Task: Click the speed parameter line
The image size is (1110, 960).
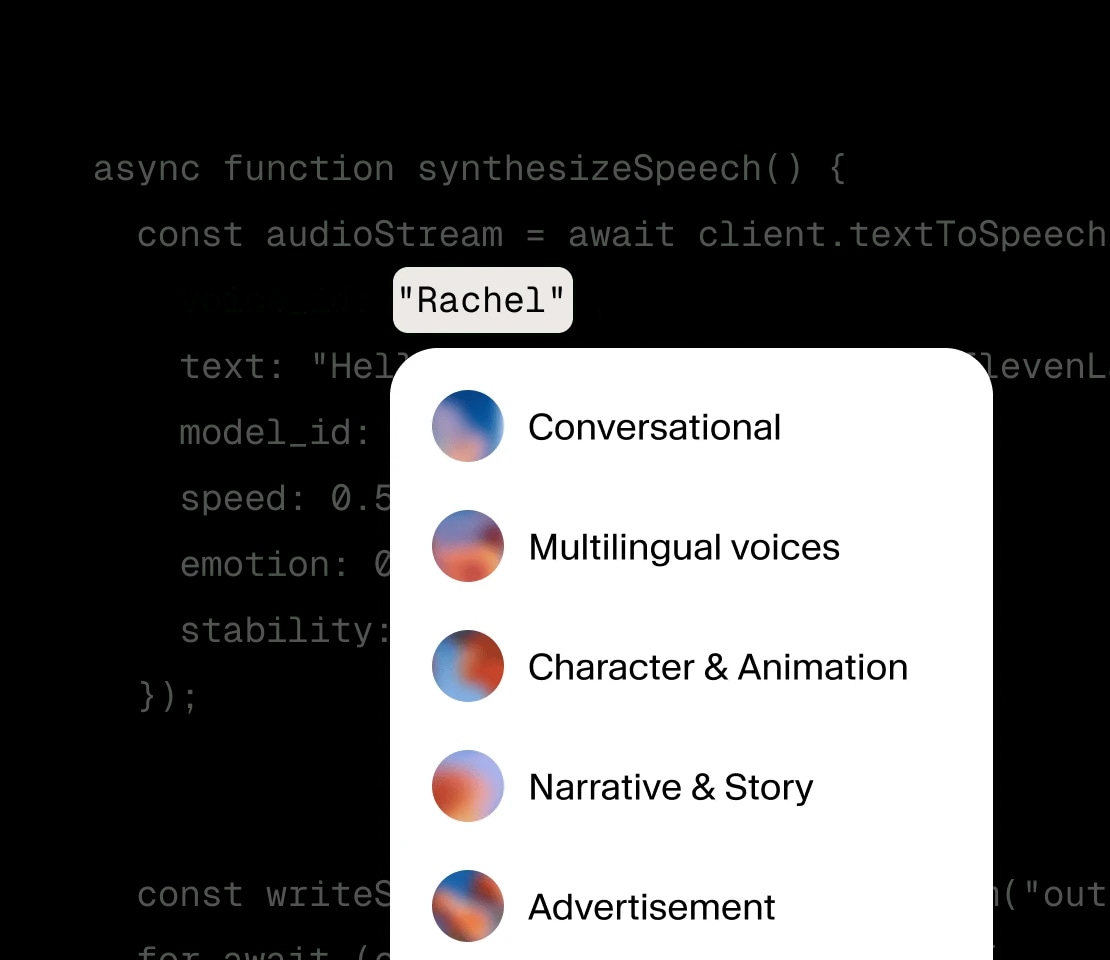Action: (285, 498)
